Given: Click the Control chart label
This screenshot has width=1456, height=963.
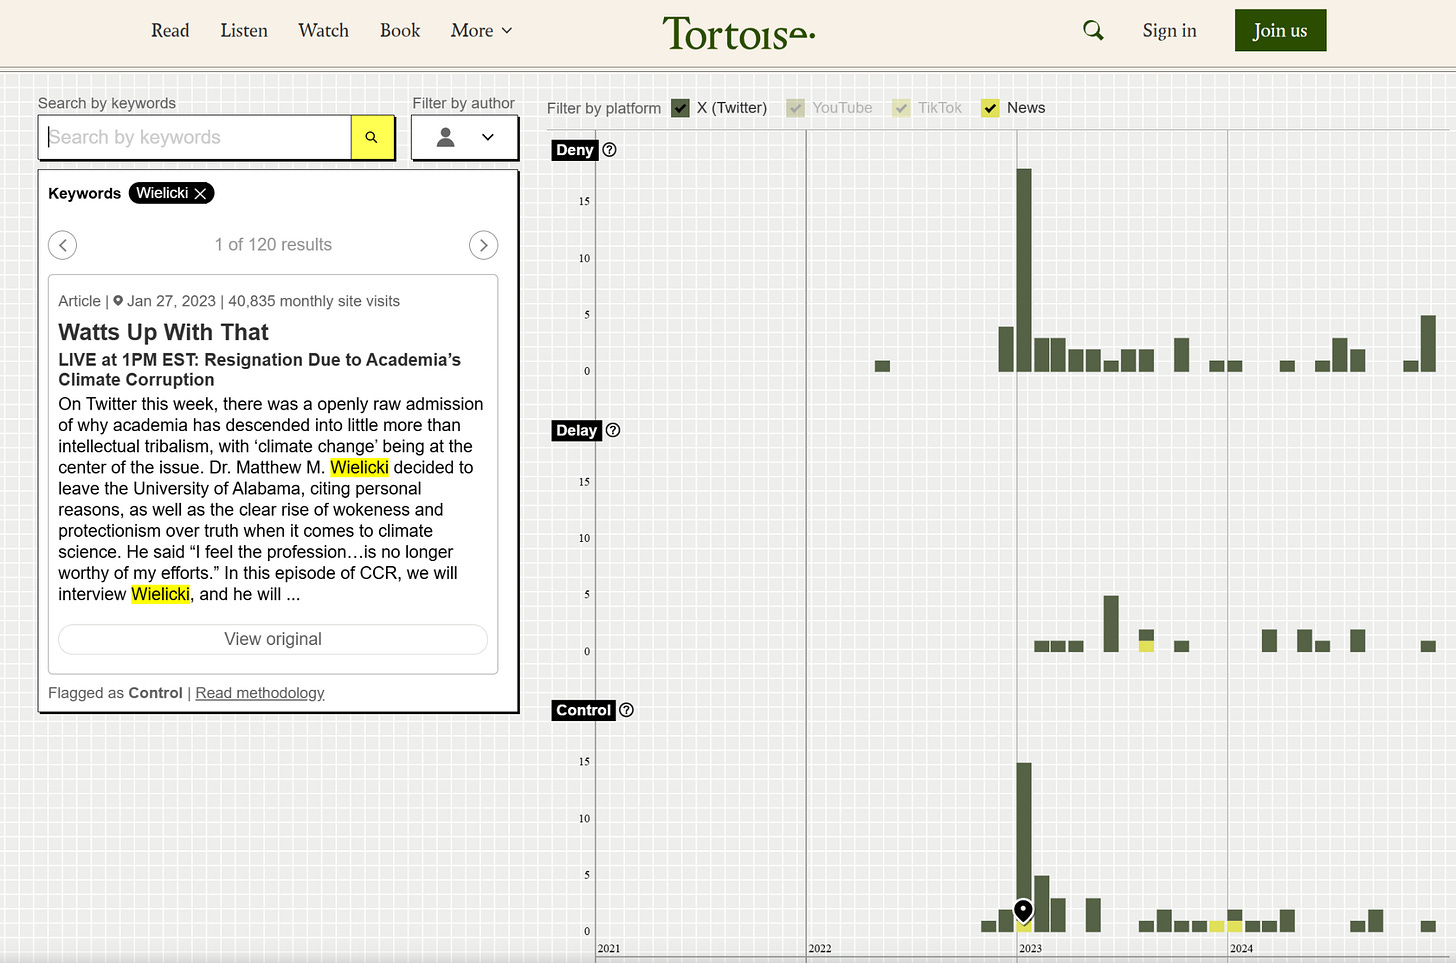Looking at the screenshot, I should pyautogui.click(x=583, y=710).
